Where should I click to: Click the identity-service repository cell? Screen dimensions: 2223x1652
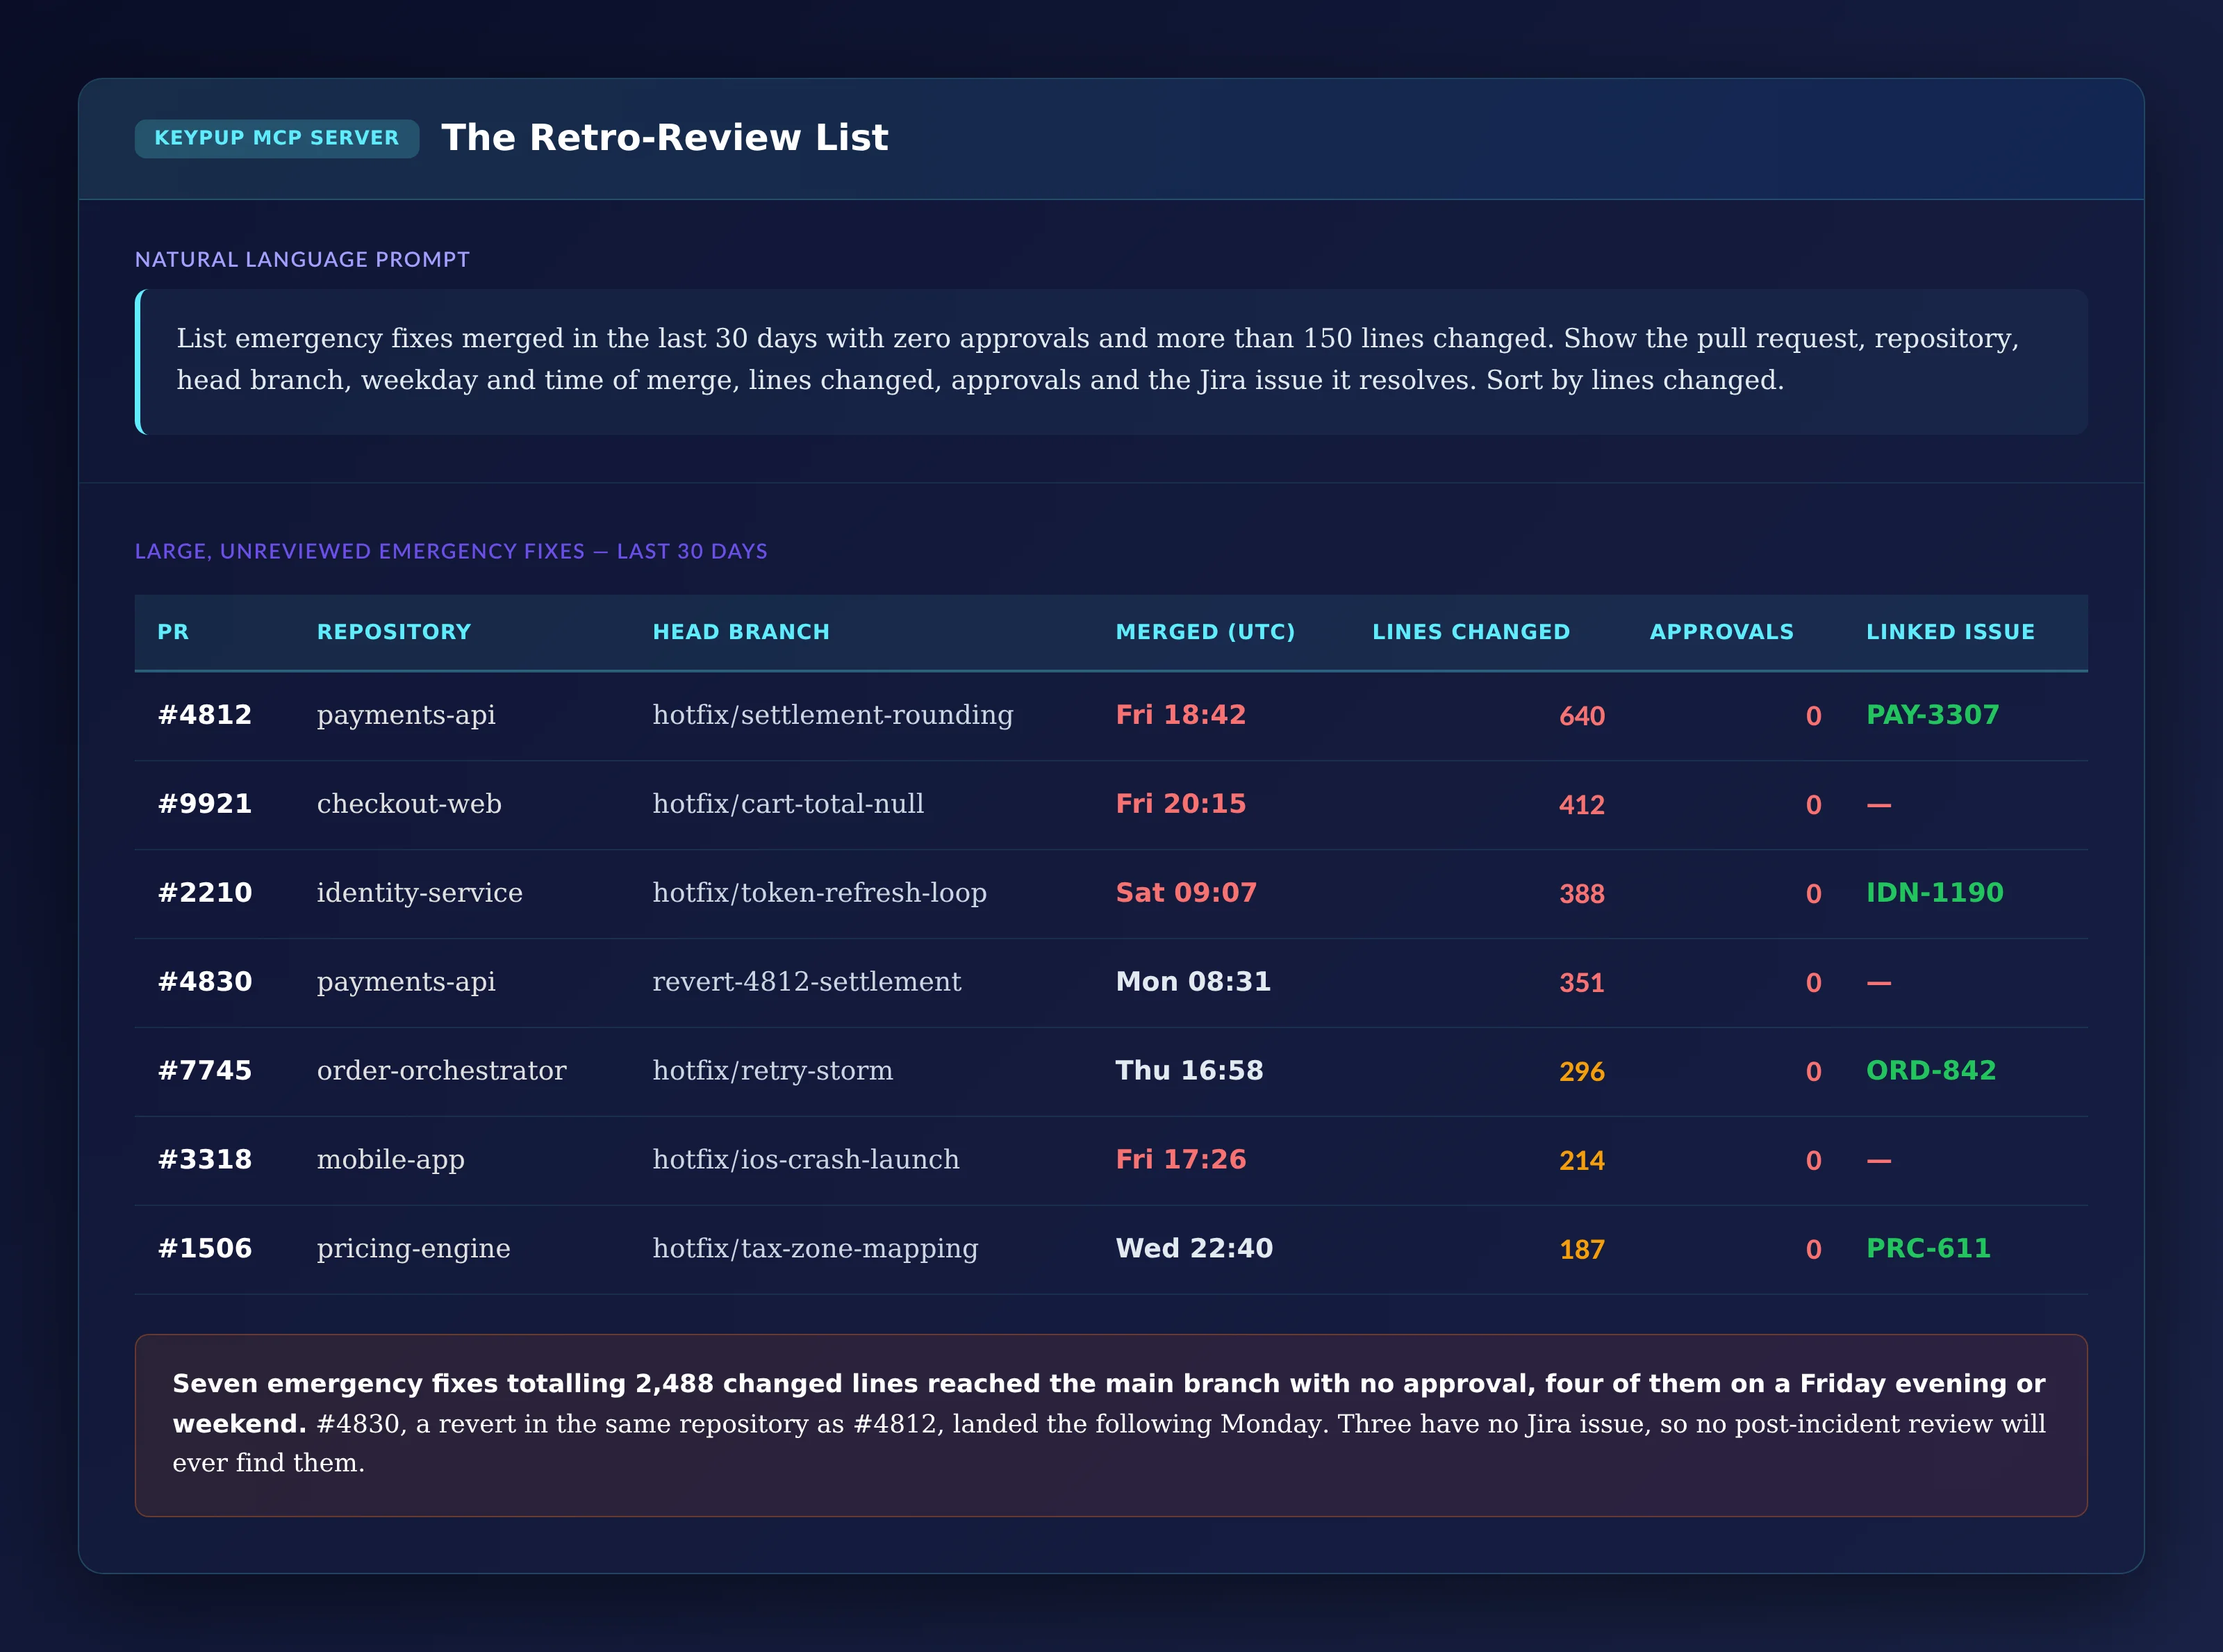coord(420,893)
